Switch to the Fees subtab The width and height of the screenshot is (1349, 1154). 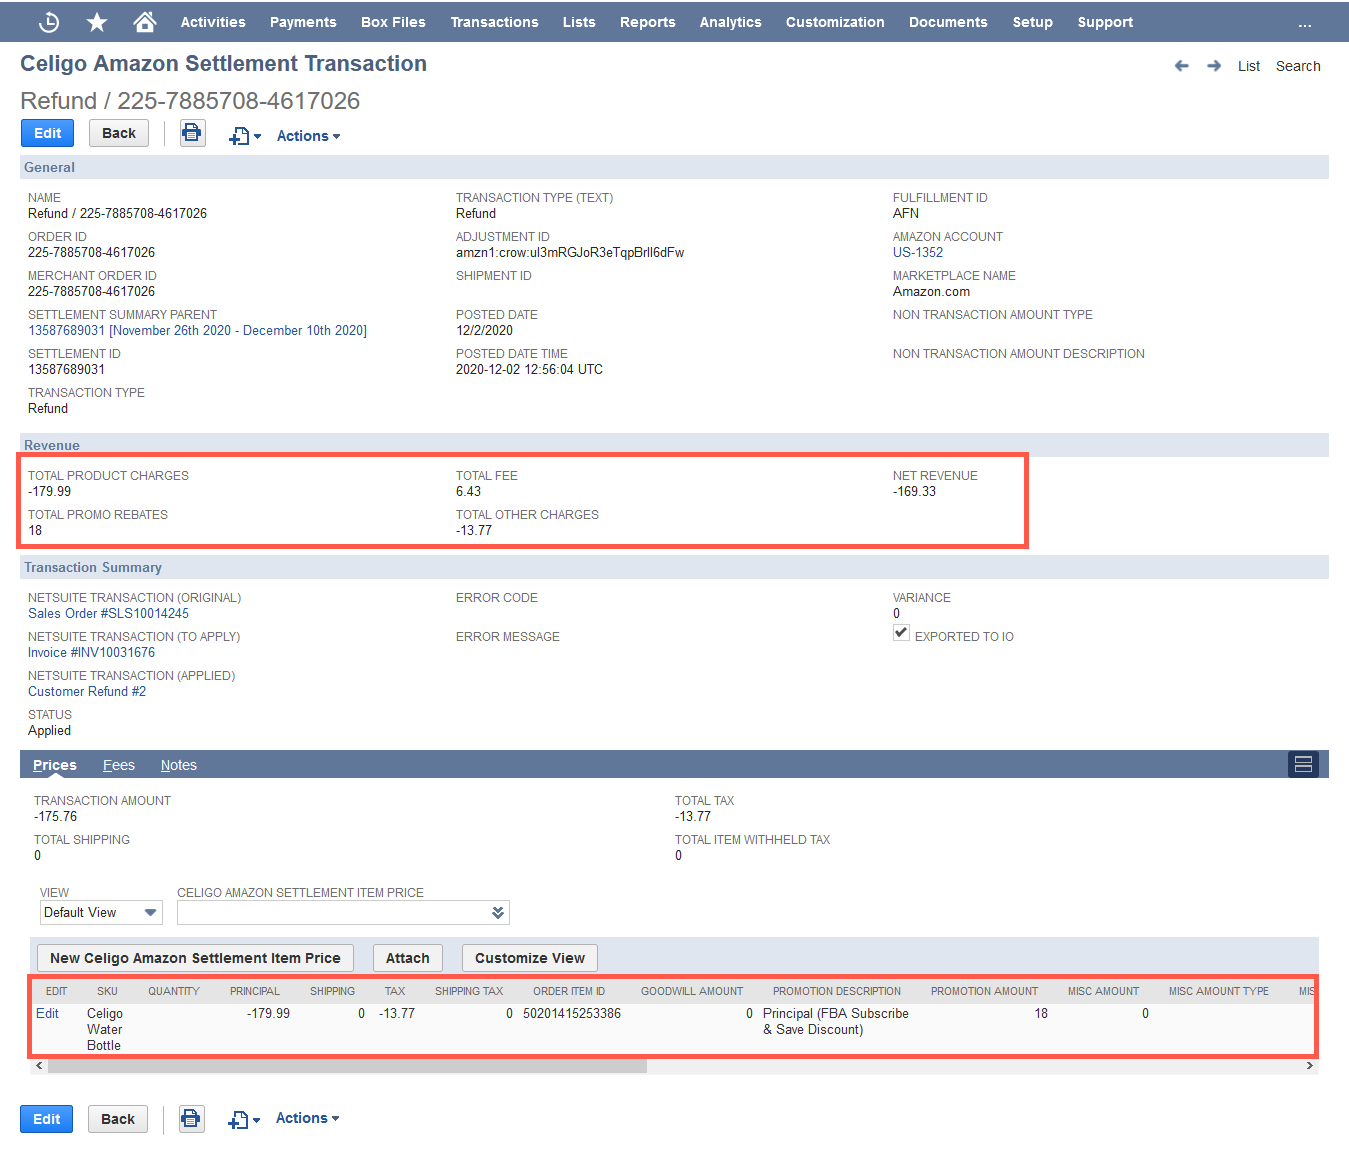119,765
